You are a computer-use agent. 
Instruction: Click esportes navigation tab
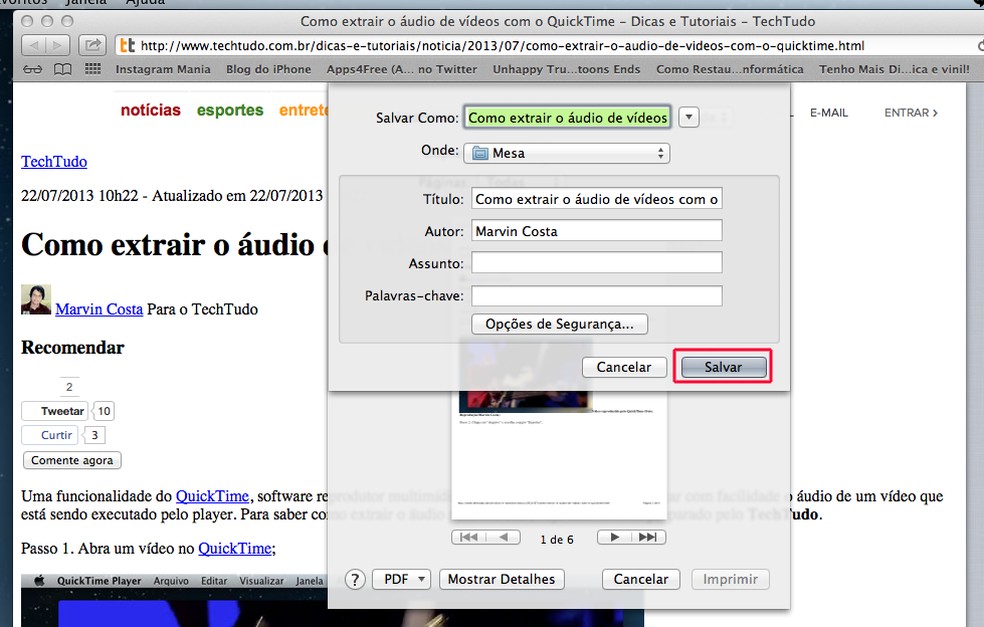point(230,110)
